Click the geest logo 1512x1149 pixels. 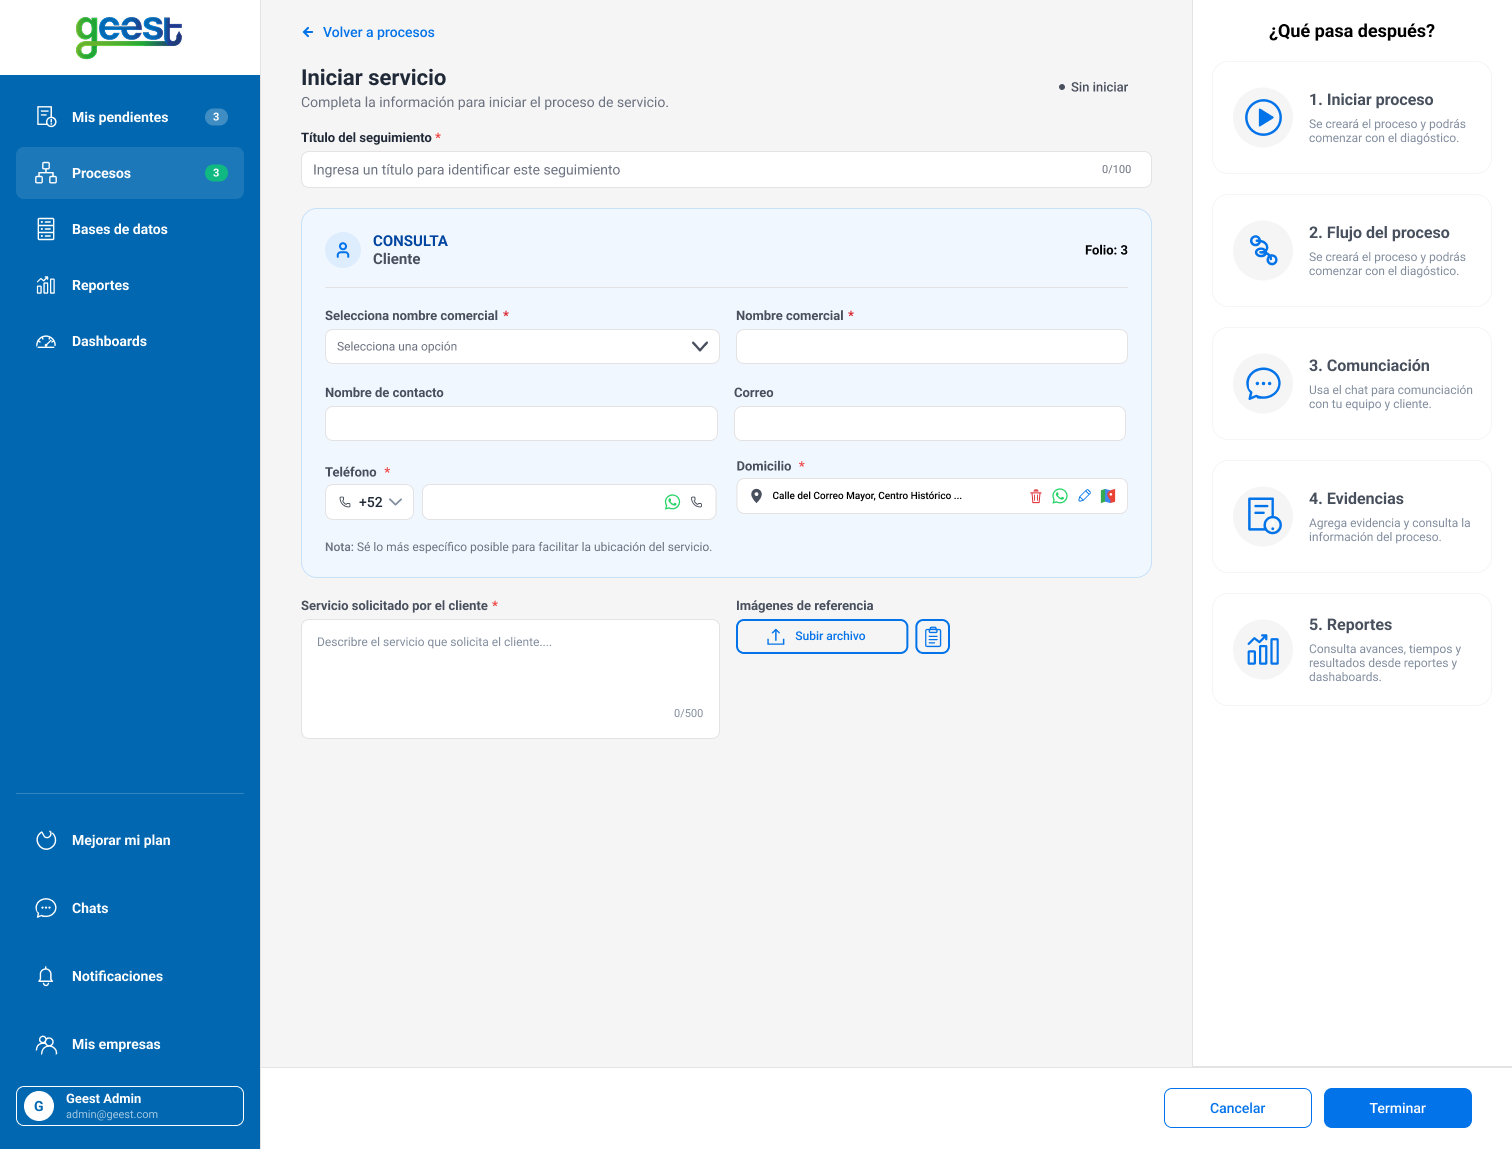pos(129,37)
